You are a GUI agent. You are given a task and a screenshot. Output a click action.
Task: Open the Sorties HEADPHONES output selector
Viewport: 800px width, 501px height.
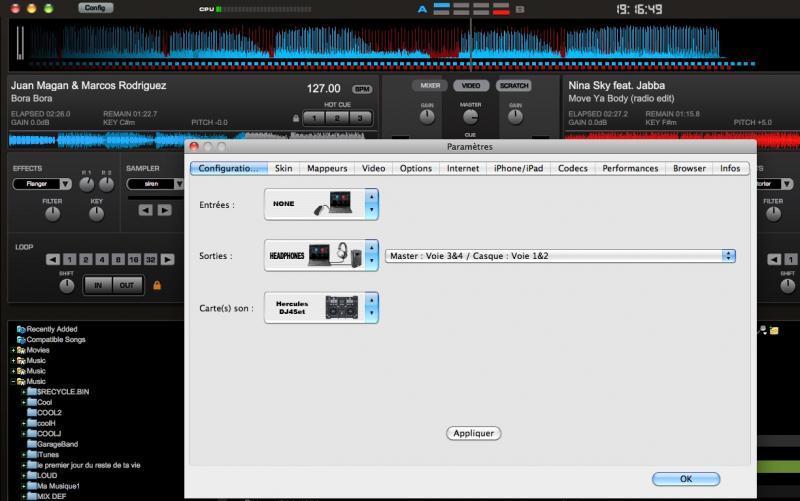[x=321, y=255]
